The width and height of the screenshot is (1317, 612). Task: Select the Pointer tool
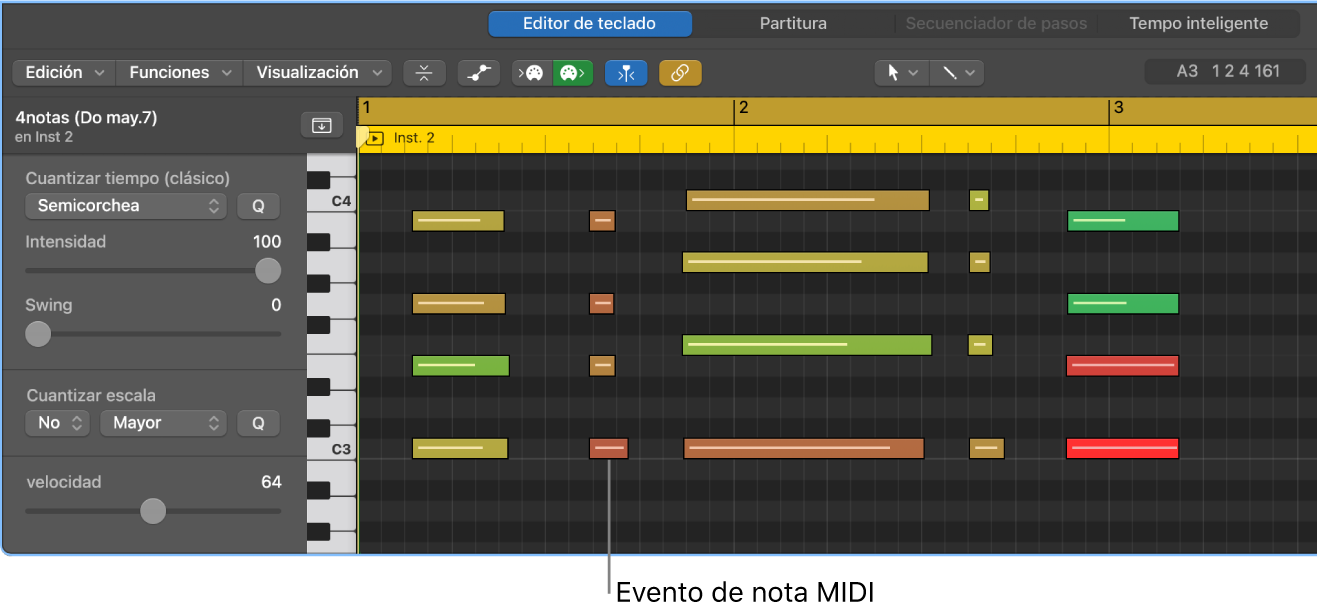893,72
